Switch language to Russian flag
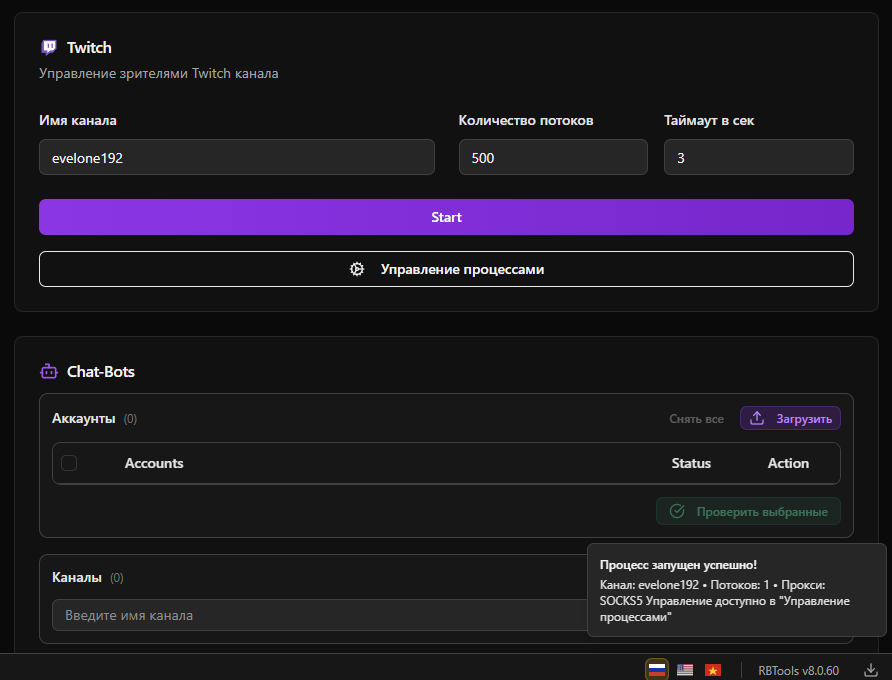 pos(657,670)
